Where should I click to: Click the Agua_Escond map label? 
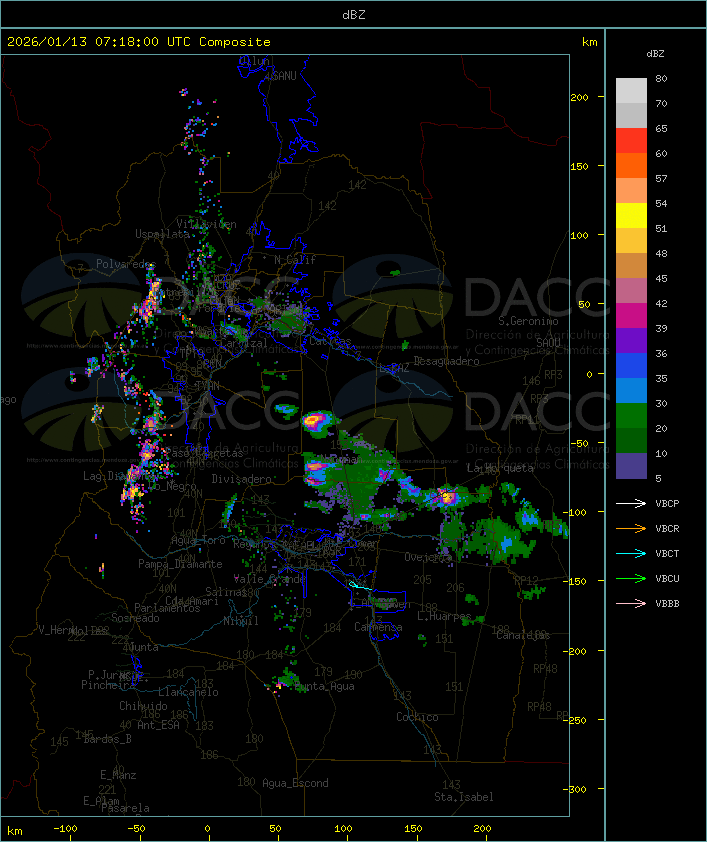pyautogui.click(x=295, y=783)
